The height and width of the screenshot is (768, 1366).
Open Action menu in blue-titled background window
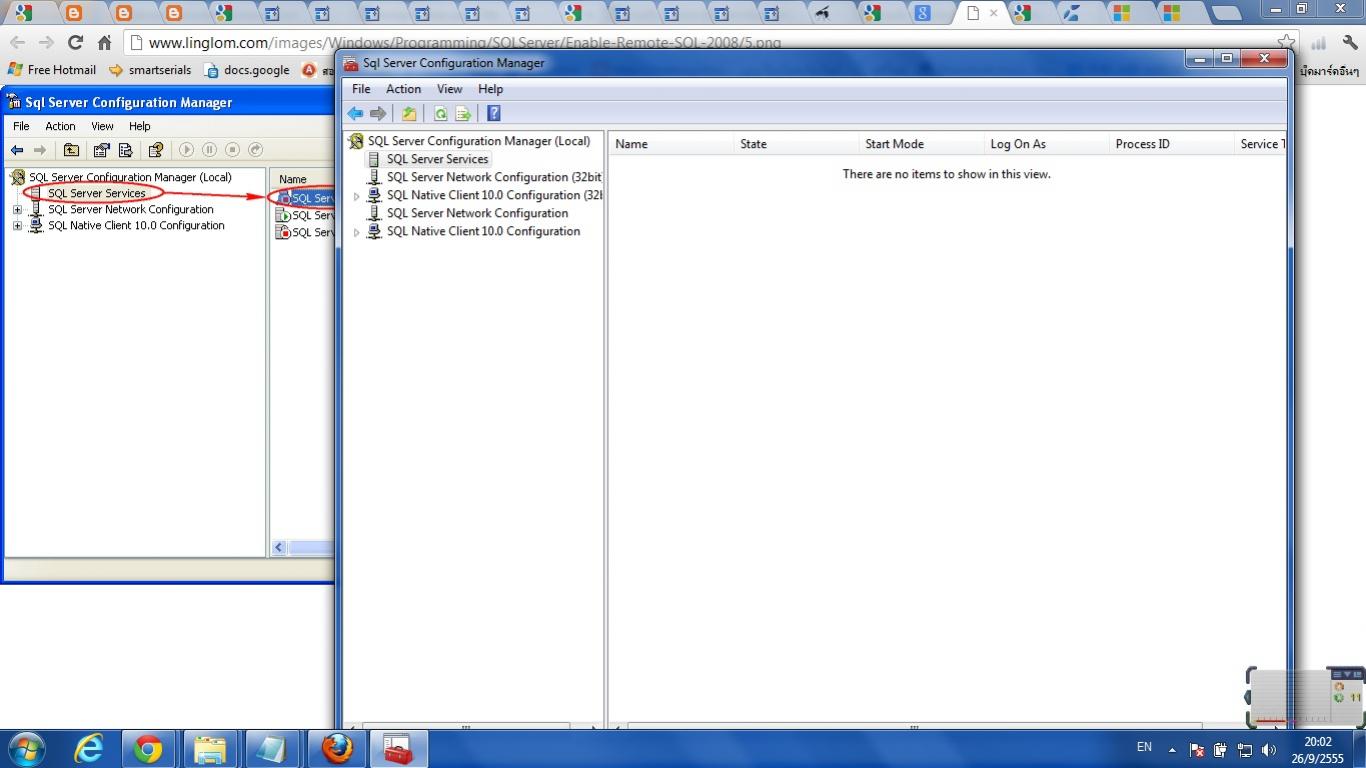(60, 126)
